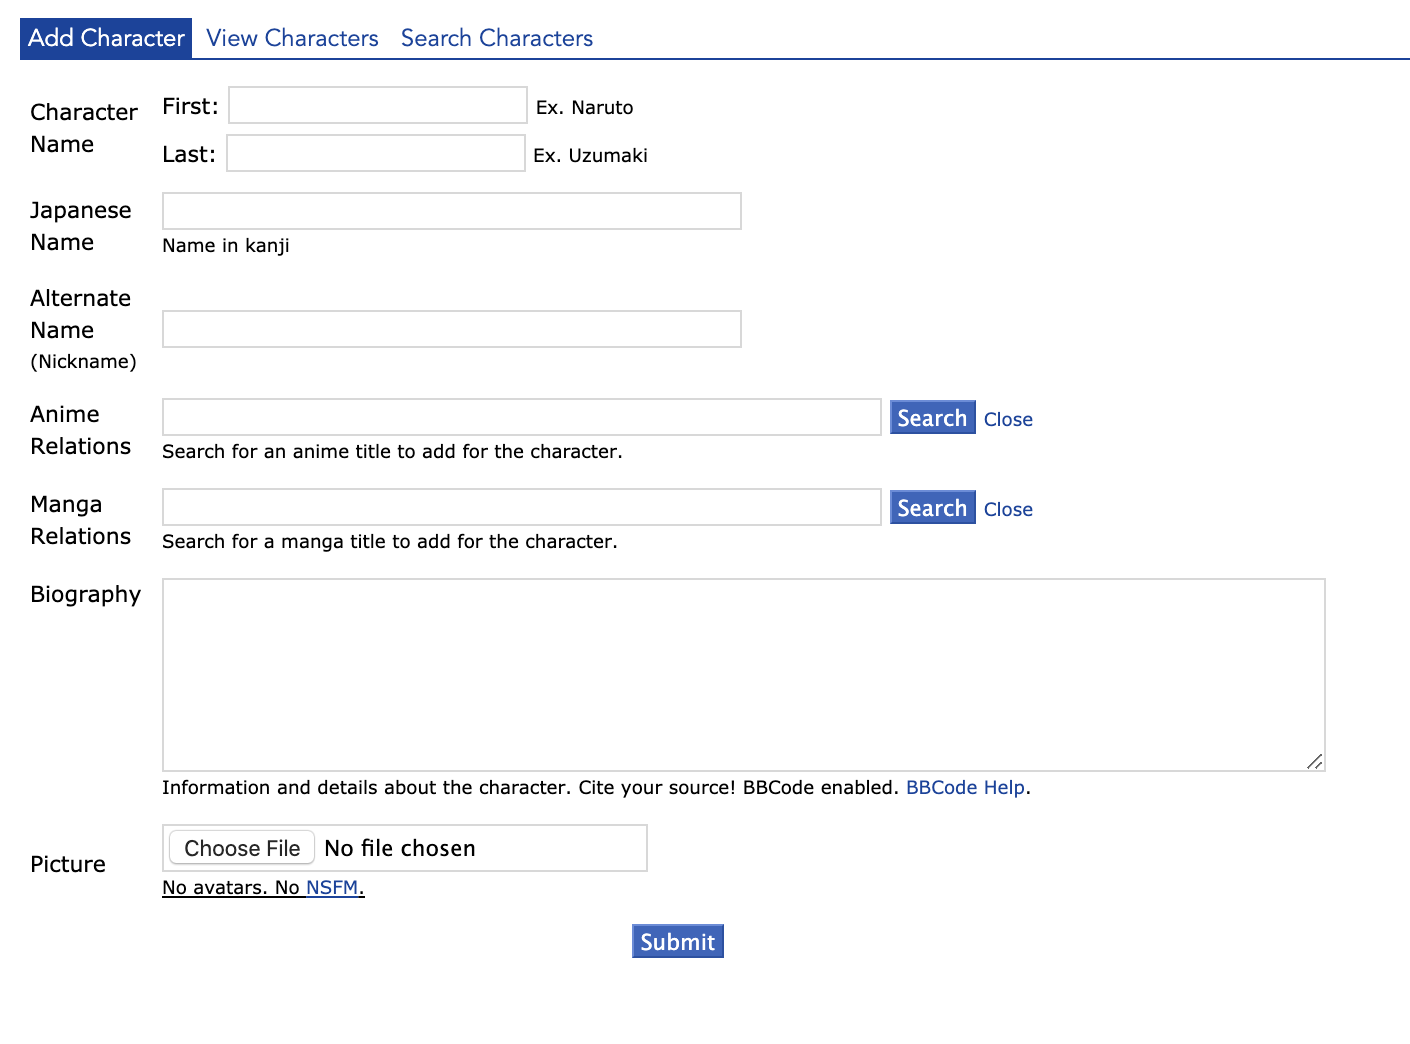Close the Manga Relations search

point(1007,509)
